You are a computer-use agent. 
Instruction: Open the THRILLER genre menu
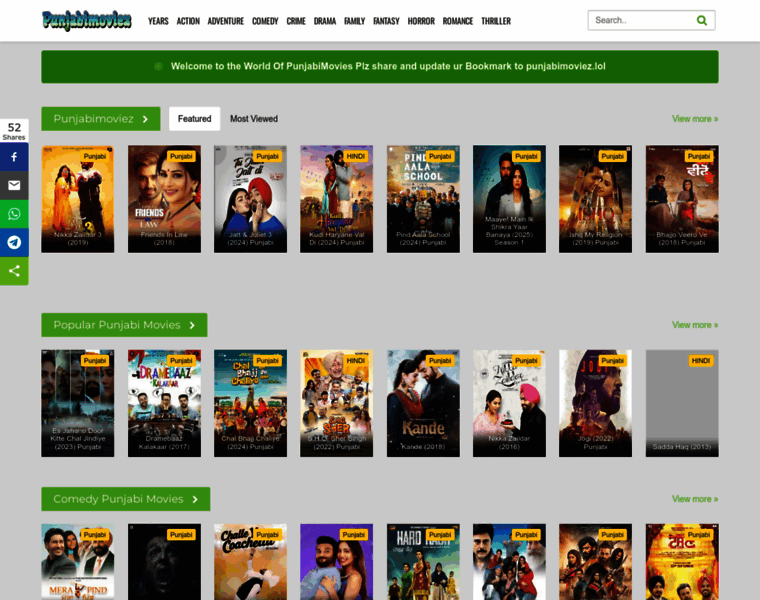coord(496,21)
